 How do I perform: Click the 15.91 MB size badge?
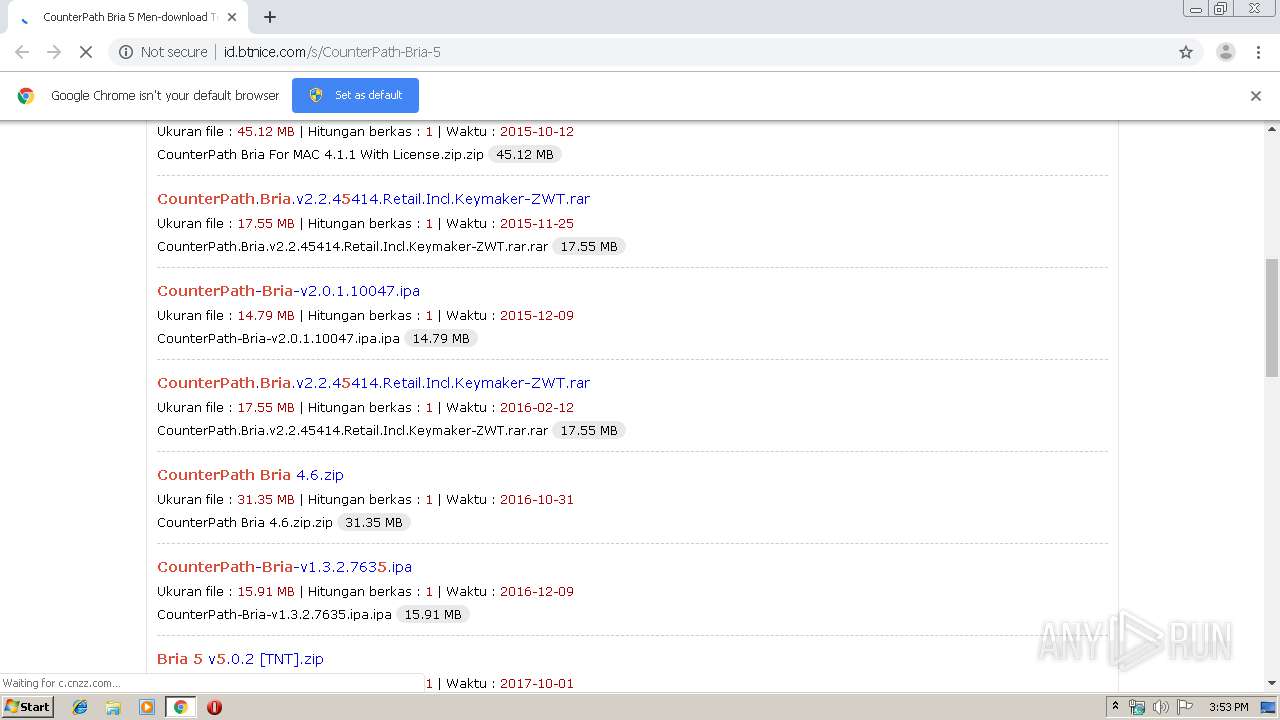[x=433, y=614]
